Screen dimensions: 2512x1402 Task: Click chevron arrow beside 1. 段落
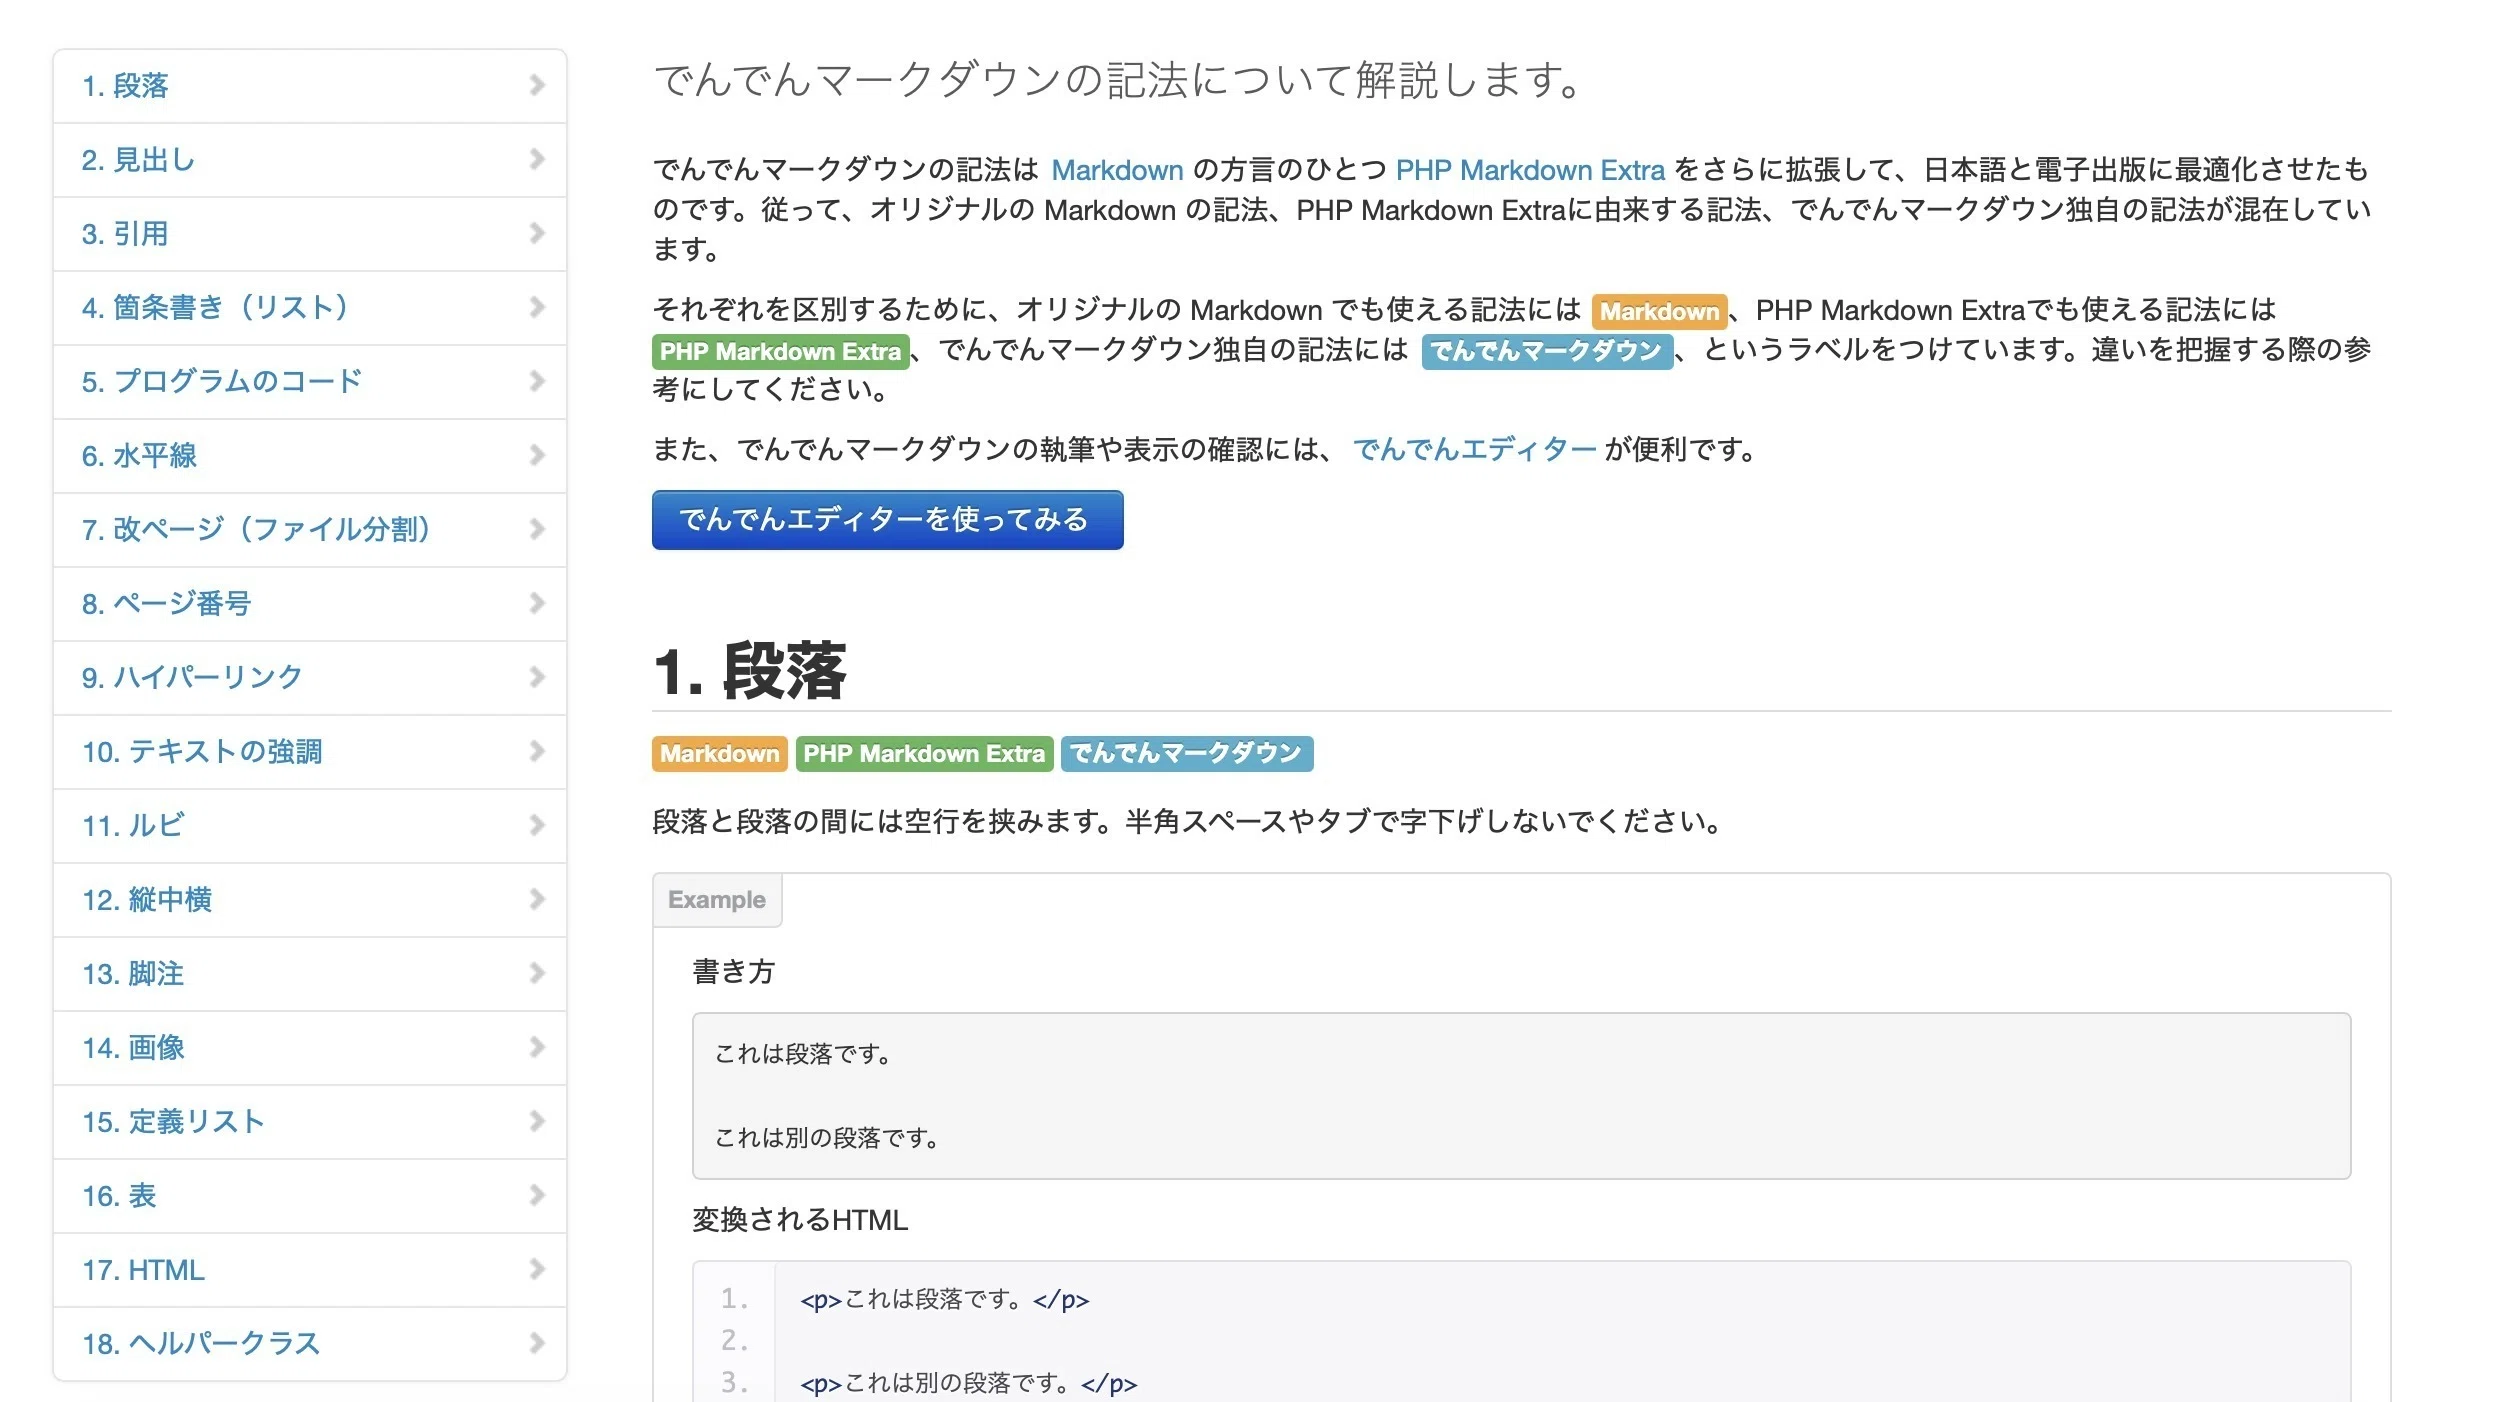click(x=537, y=85)
